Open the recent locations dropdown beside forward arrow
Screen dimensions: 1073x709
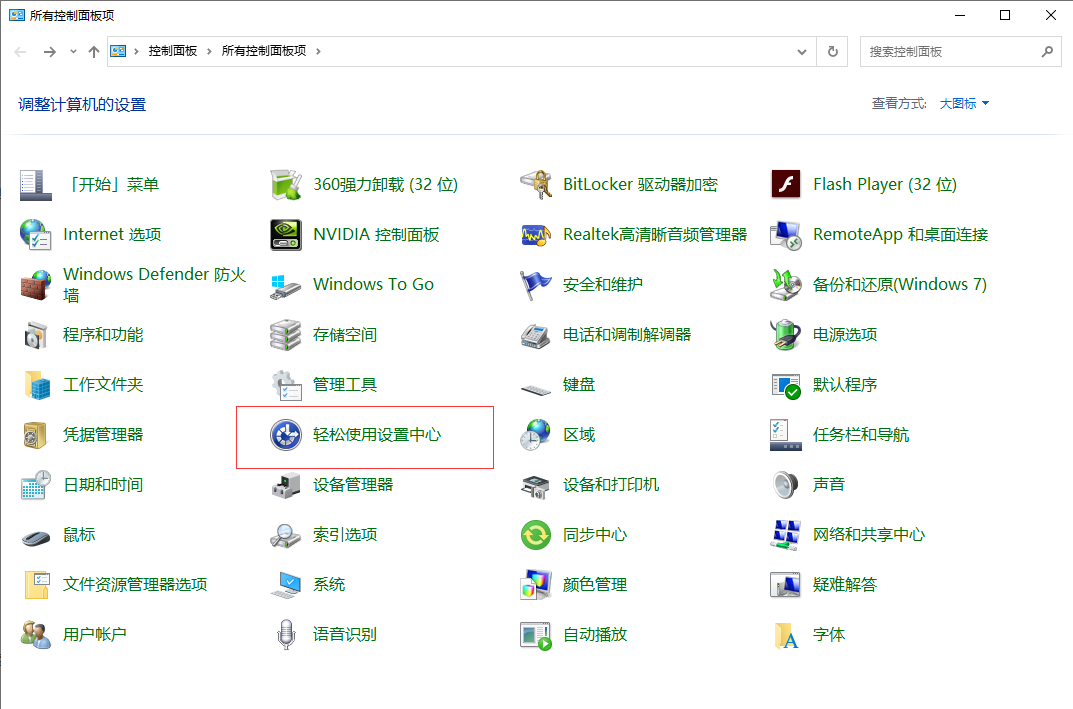pyautogui.click(x=73, y=51)
